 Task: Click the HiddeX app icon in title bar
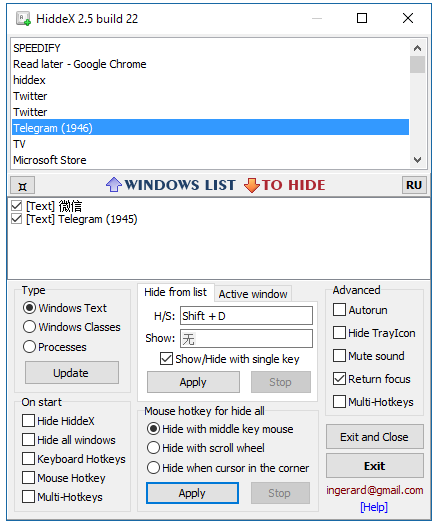pos(23,18)
